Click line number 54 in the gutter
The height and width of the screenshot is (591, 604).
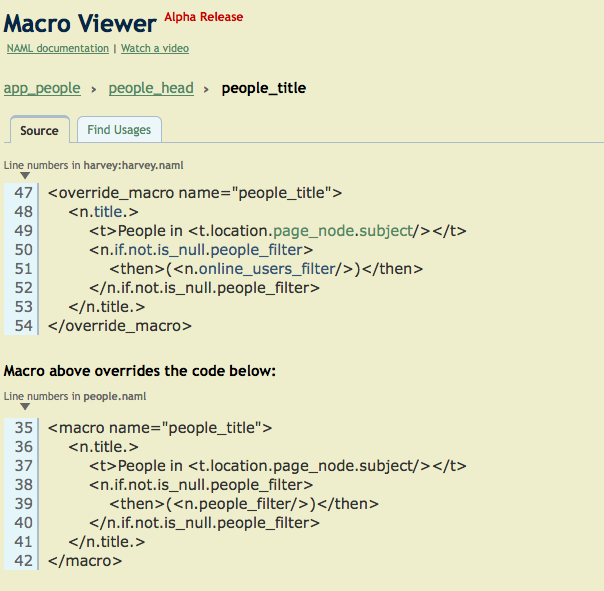tap(23, 325)
